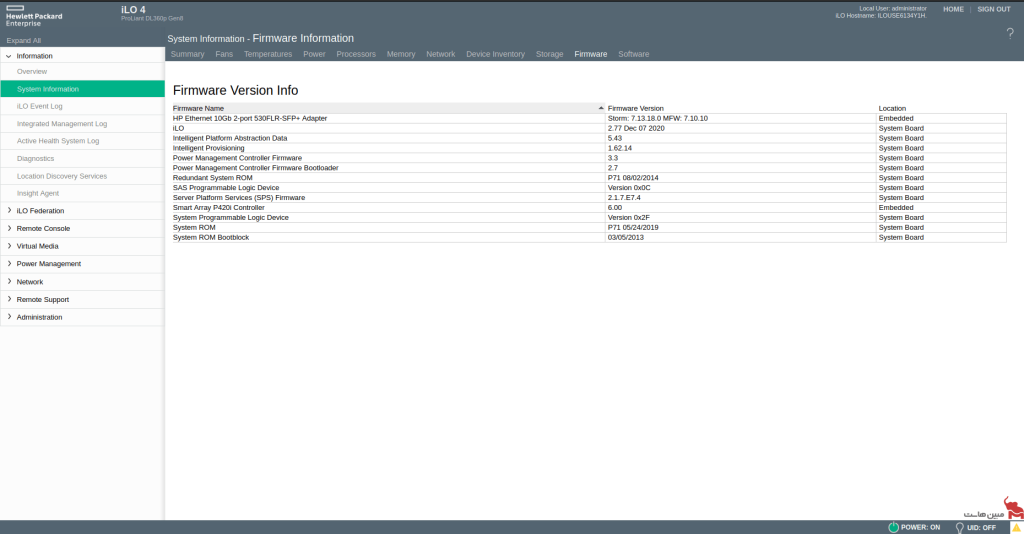Select SAS Programmable Logic Device row
The image size is (1024, 534).
589,188
